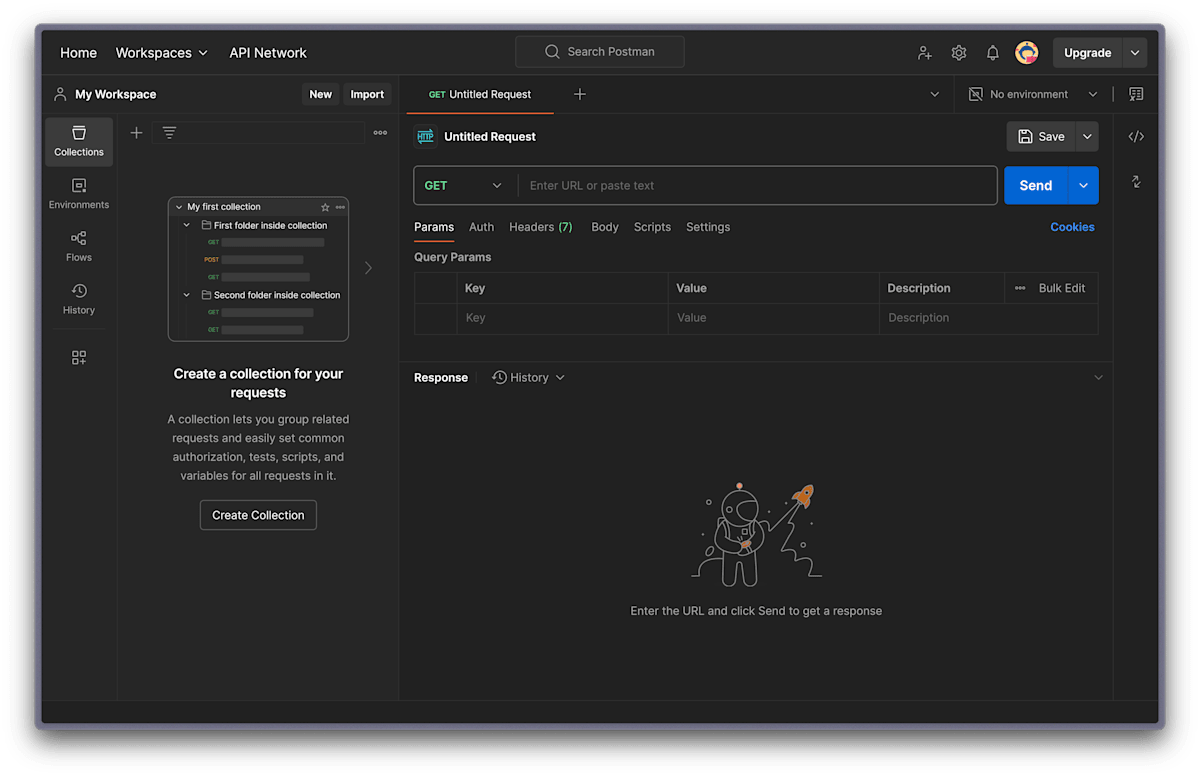Open the notifications bell
Image resolution: width=1200 pixels, height=776 pixels.
point(993,53)
